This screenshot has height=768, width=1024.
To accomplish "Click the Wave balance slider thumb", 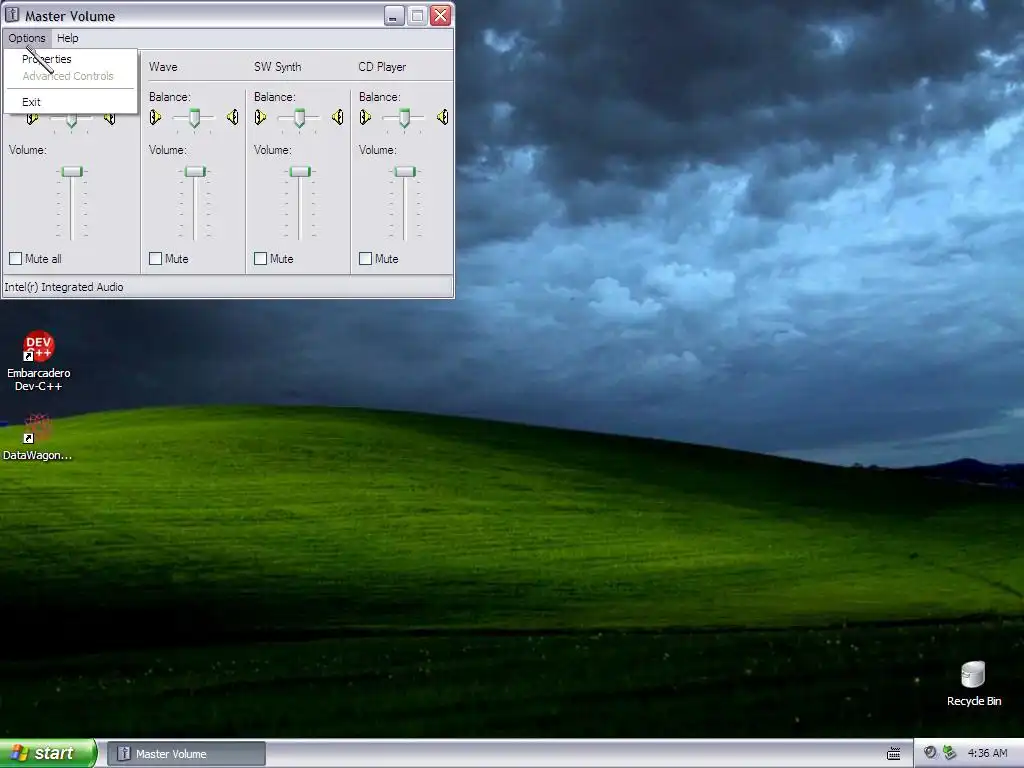I will click(x=195, y=118).
